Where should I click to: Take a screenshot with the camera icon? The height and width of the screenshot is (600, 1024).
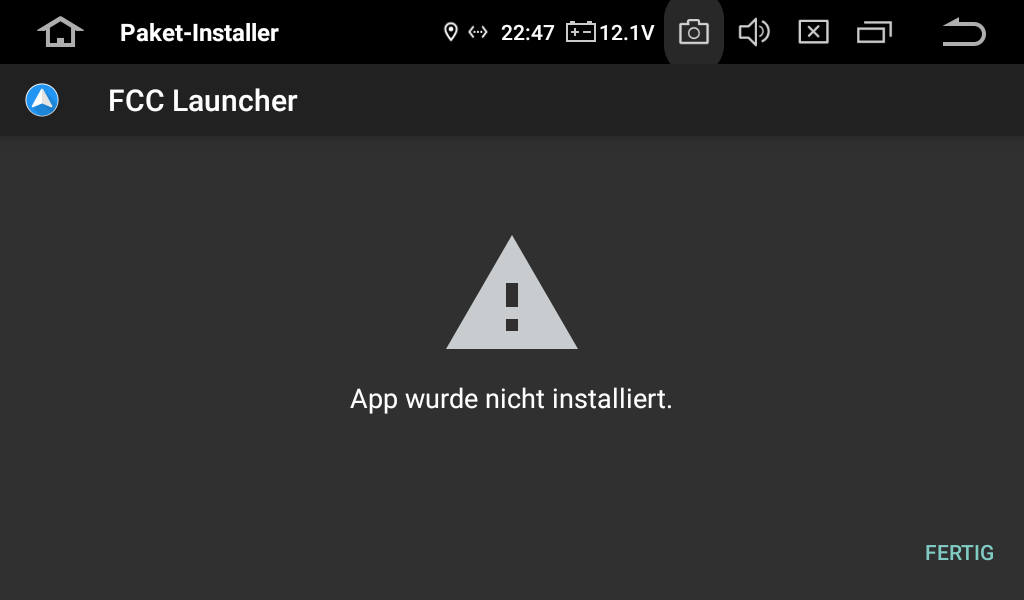tap(694, 32)
